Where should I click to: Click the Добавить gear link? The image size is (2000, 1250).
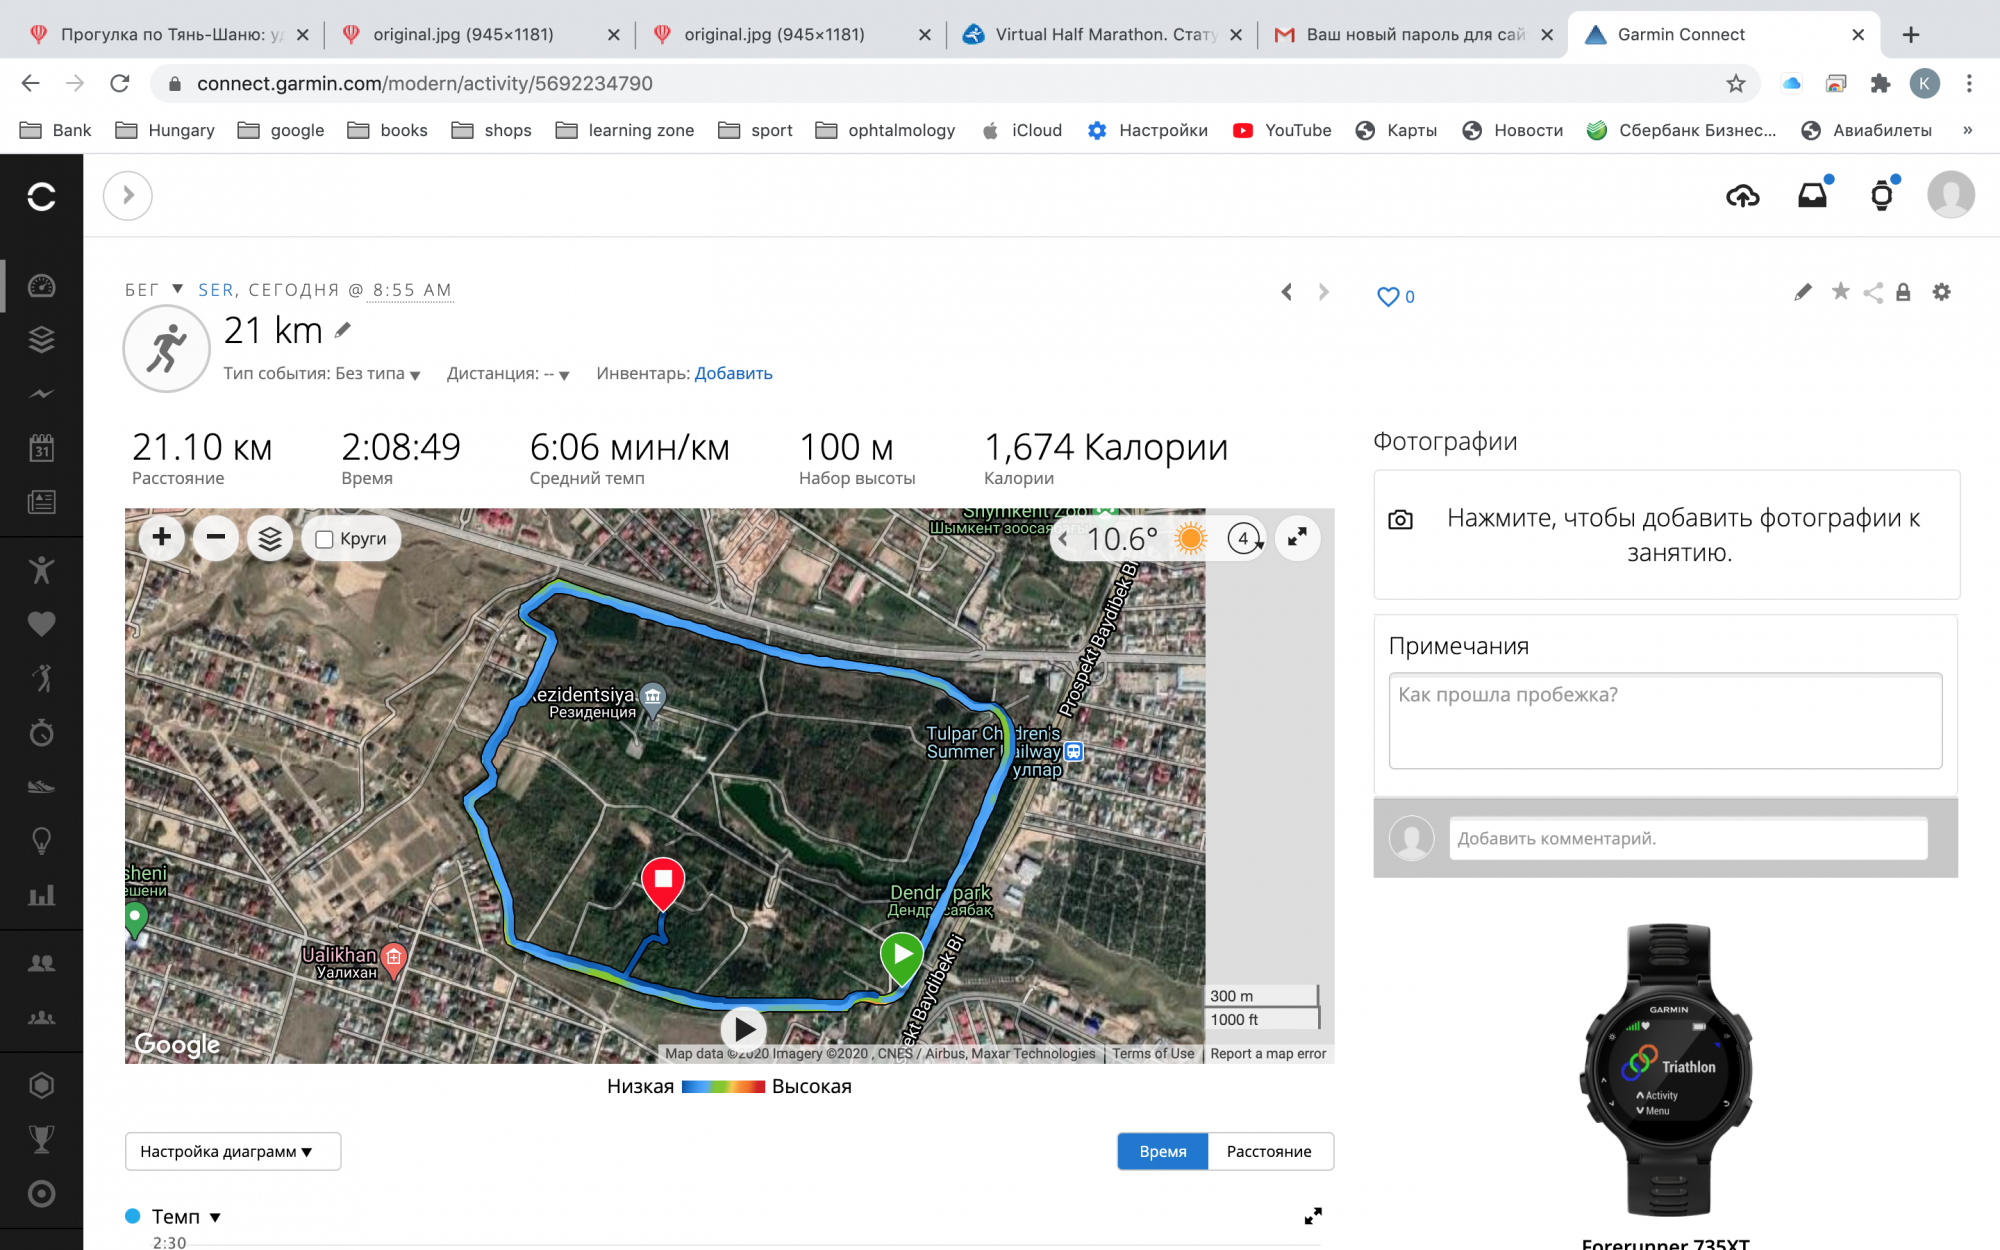(733, 373)
